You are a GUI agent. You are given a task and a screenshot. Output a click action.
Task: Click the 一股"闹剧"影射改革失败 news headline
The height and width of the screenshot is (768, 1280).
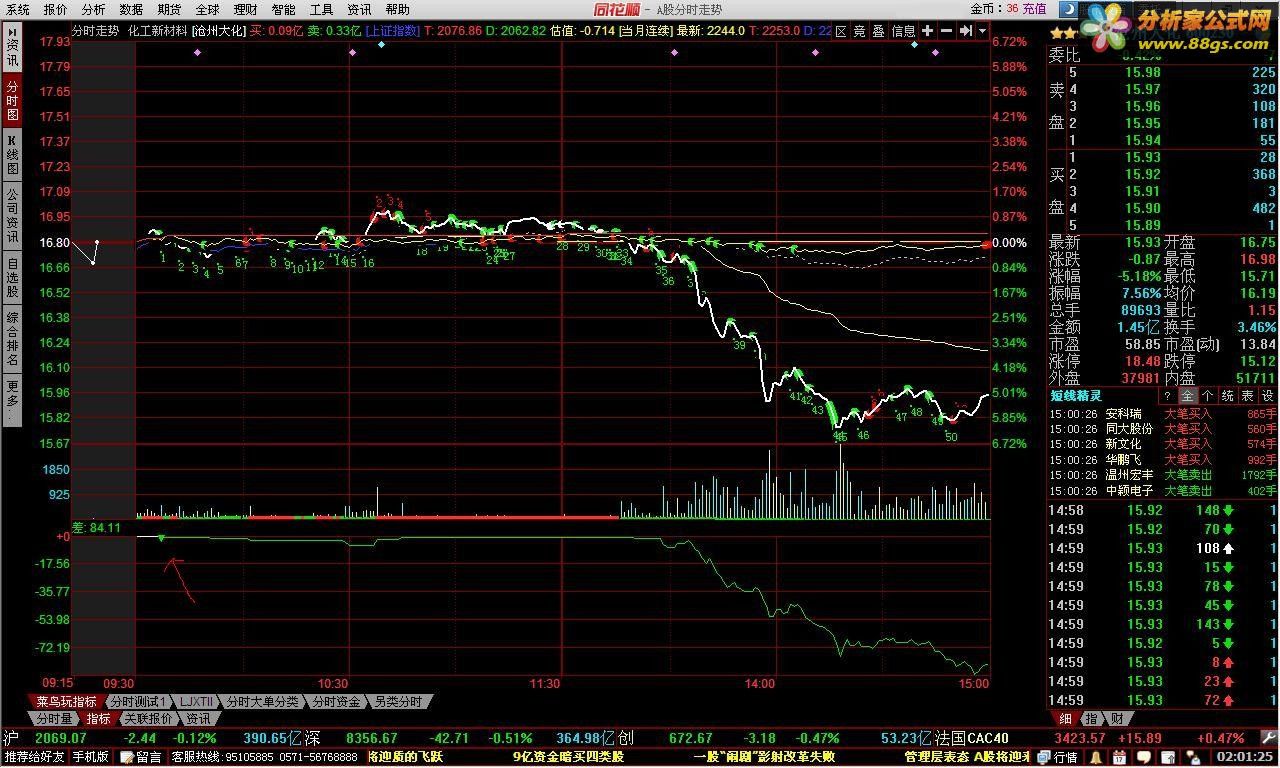click(764, 757)
